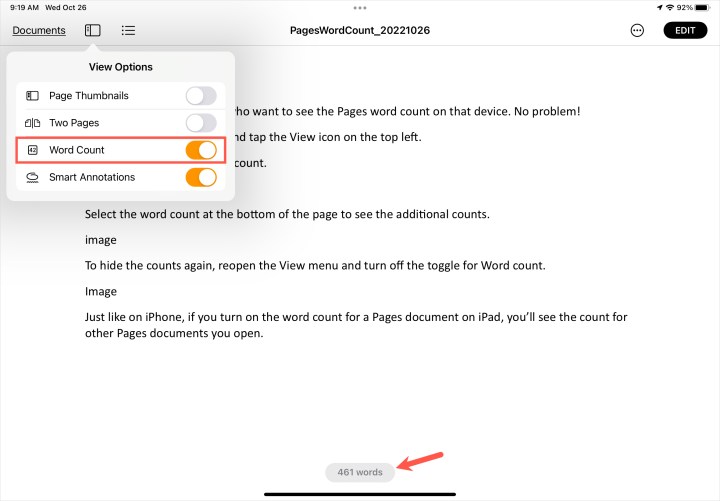Tap the battery indicator in status bar
Image resolution: width=720 pixels, height=501 pixels.
pos(703,7)
